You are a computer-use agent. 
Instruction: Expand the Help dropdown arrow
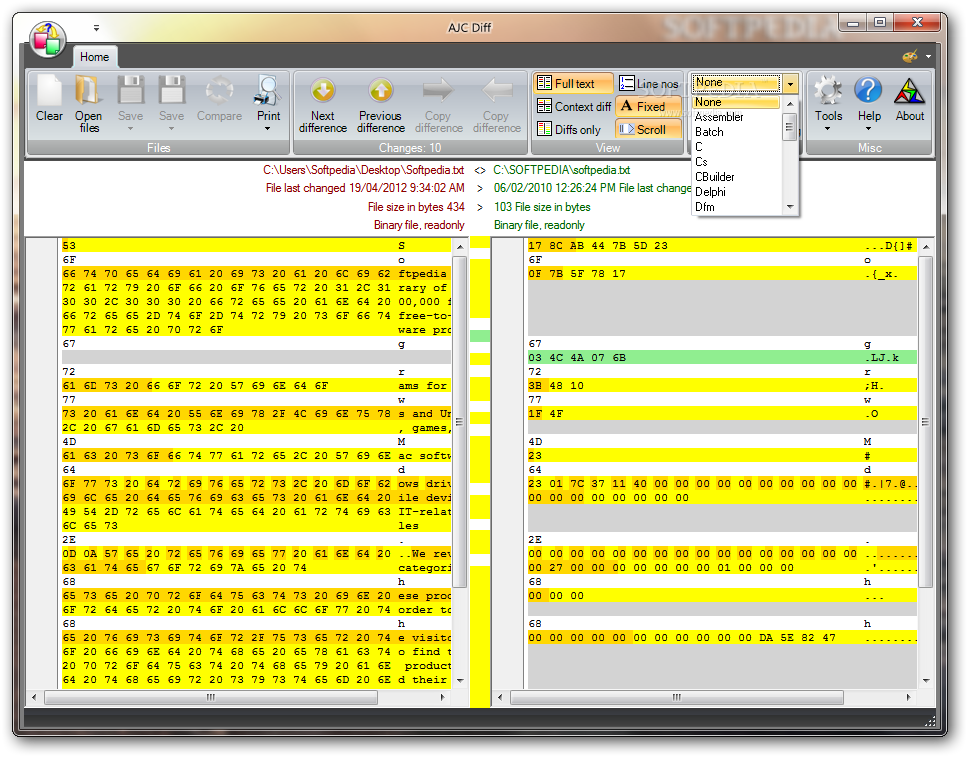869,129
